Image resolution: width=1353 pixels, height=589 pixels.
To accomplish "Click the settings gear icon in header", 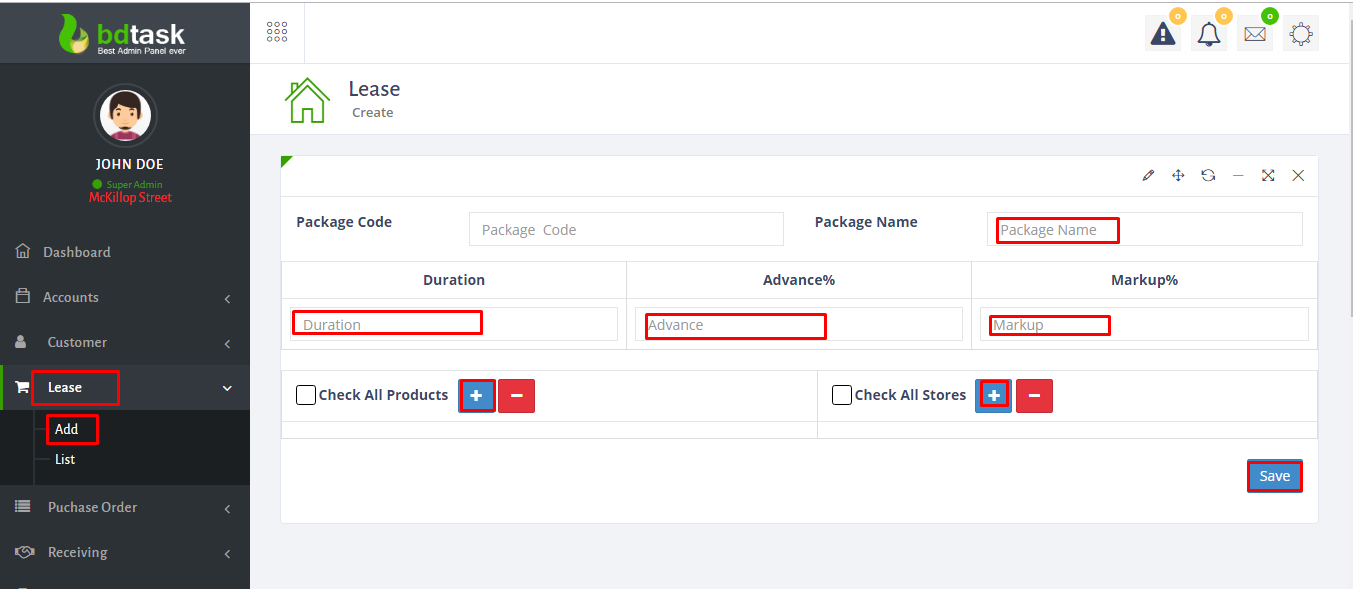I will click(x=1300, y=34).
